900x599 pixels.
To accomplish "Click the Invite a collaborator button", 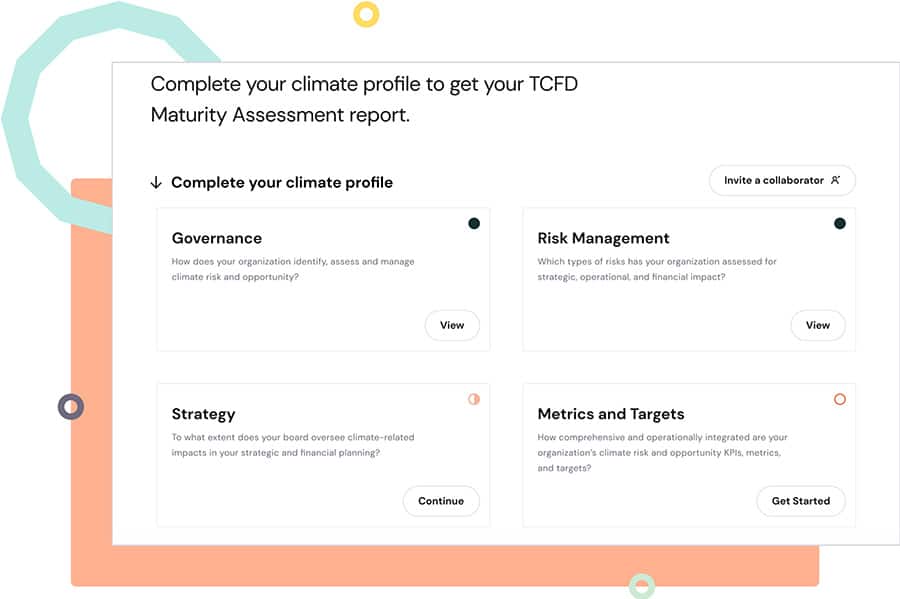I will 782,180.
